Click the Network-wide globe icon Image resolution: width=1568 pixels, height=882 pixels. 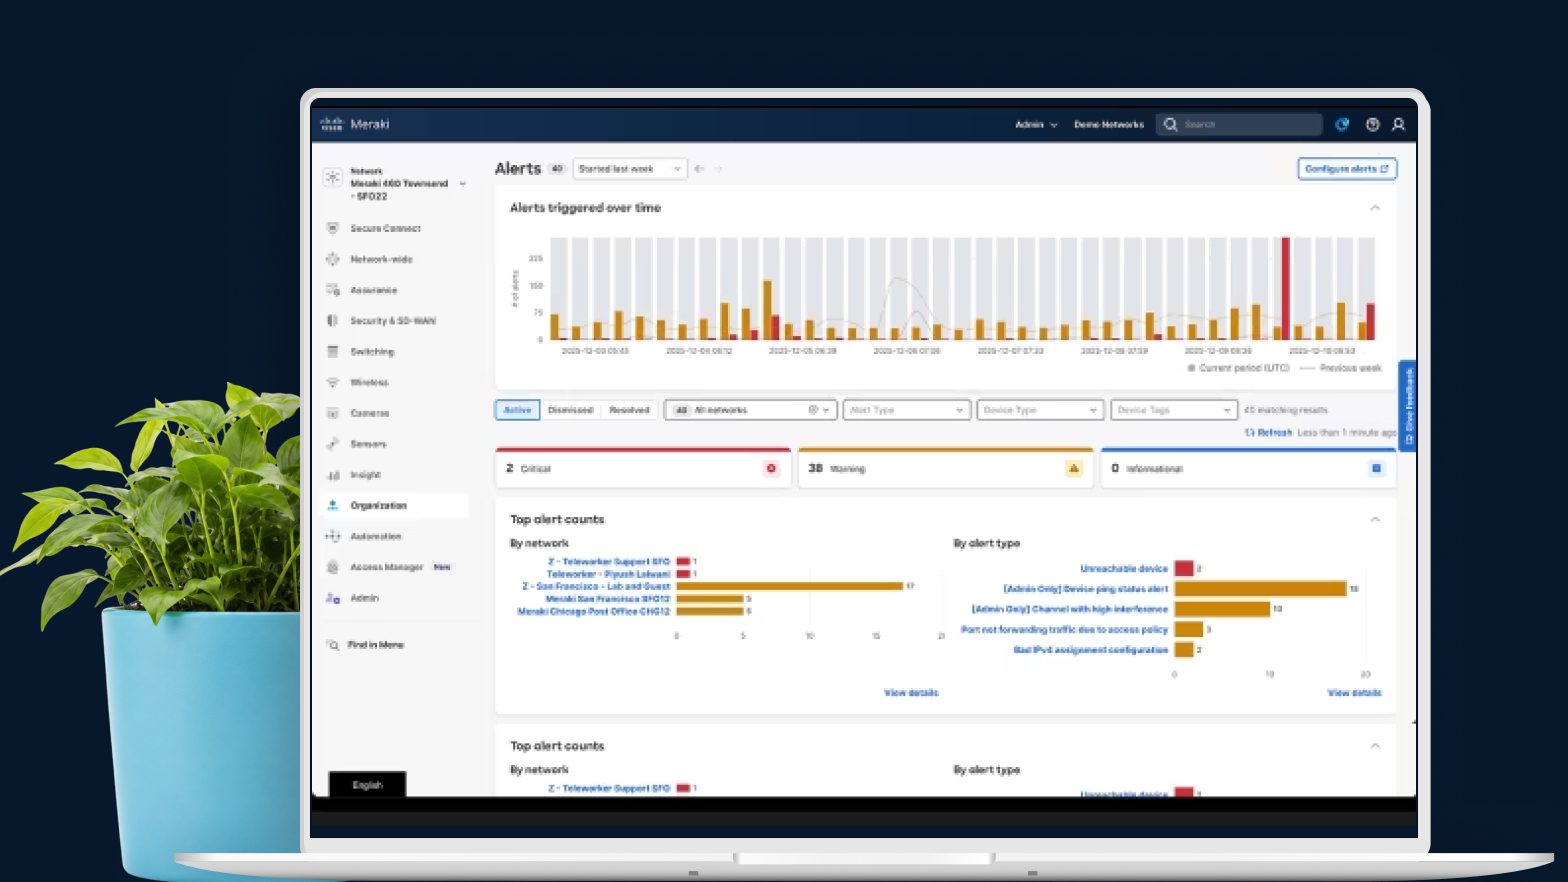click(333, 259)
